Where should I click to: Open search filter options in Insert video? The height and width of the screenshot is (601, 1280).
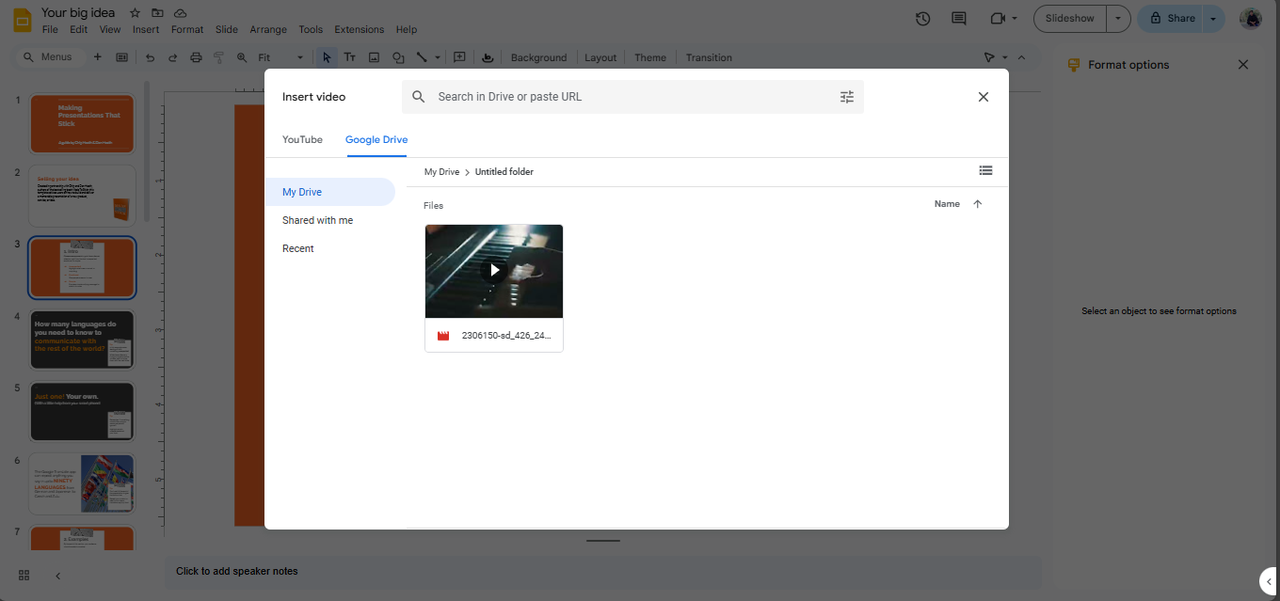847,97
